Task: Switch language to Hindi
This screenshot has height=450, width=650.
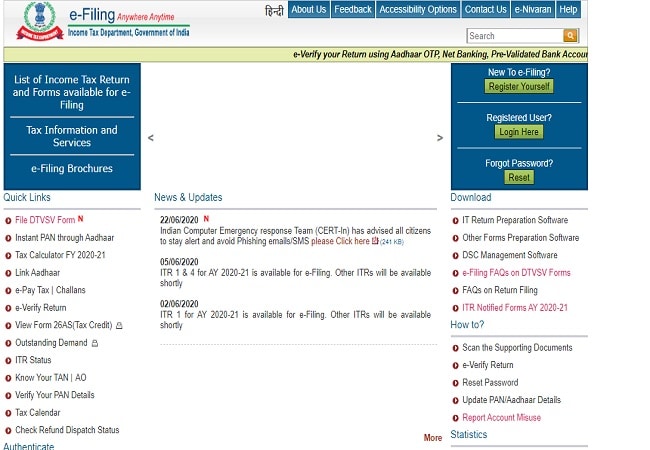Action: pyautogui.click(x=274, y=10)
